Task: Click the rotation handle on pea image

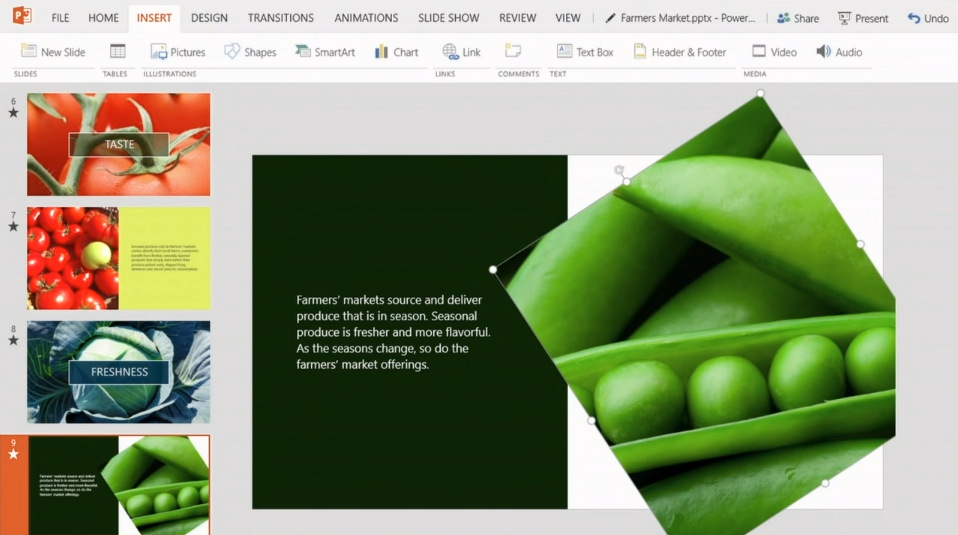Action: (619, 171)
